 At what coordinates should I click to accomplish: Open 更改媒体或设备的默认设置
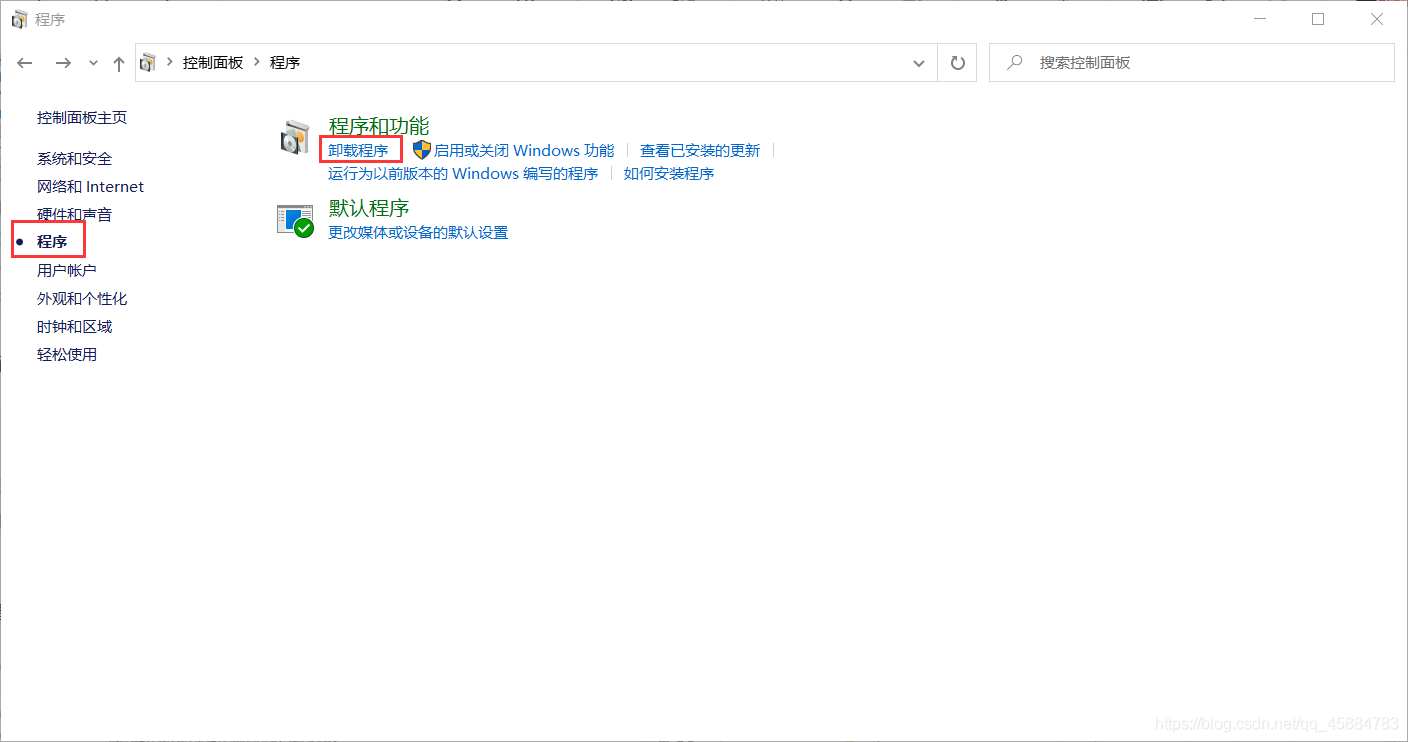point(418,232)
